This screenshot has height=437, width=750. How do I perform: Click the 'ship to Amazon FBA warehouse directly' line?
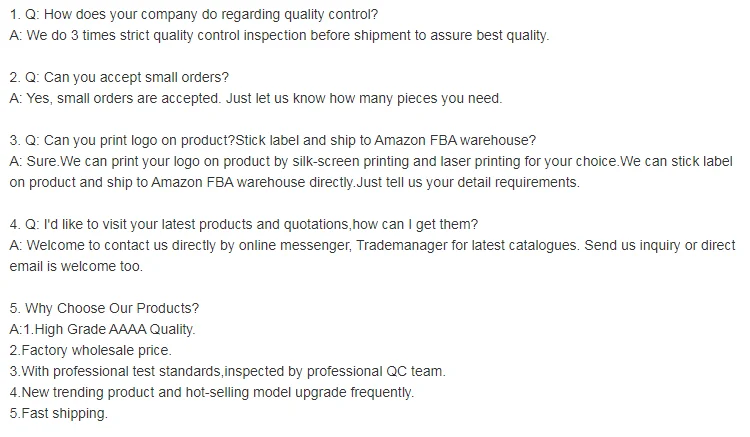(x=295, y=183)
